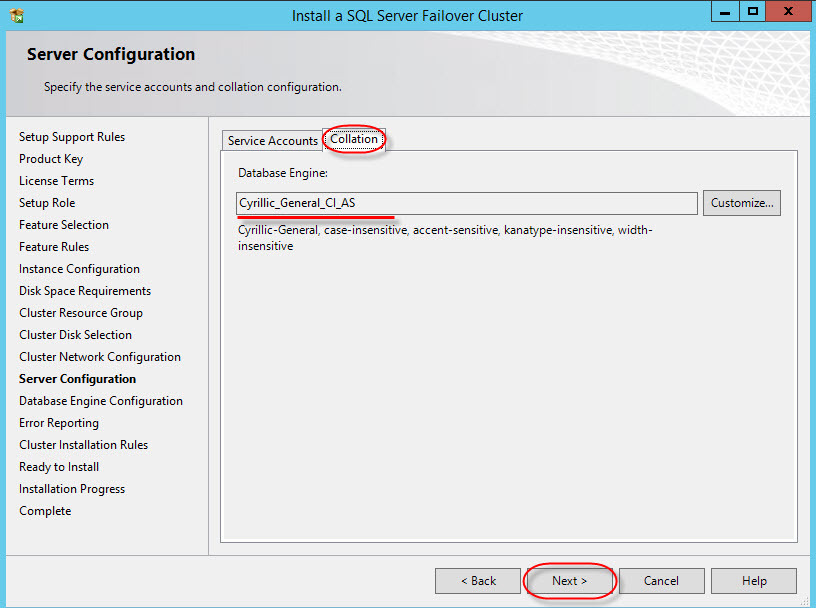Screen dimensions: 816x608
Task: Maximize the installer window
Action: point(752,12)
